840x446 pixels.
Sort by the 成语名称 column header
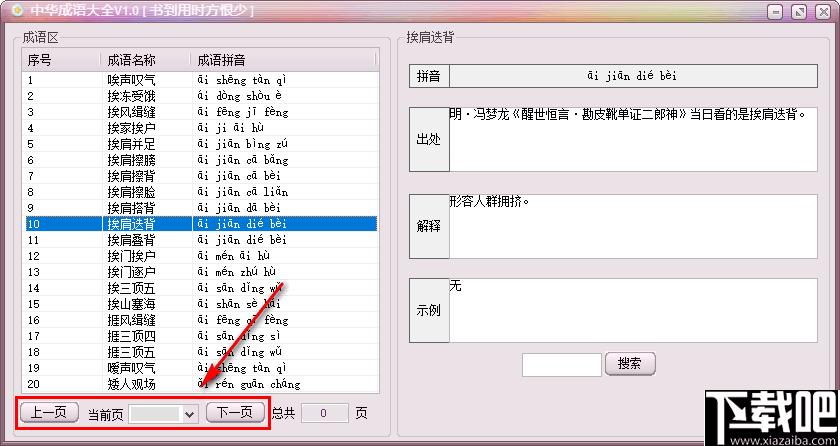pos(146,59)
